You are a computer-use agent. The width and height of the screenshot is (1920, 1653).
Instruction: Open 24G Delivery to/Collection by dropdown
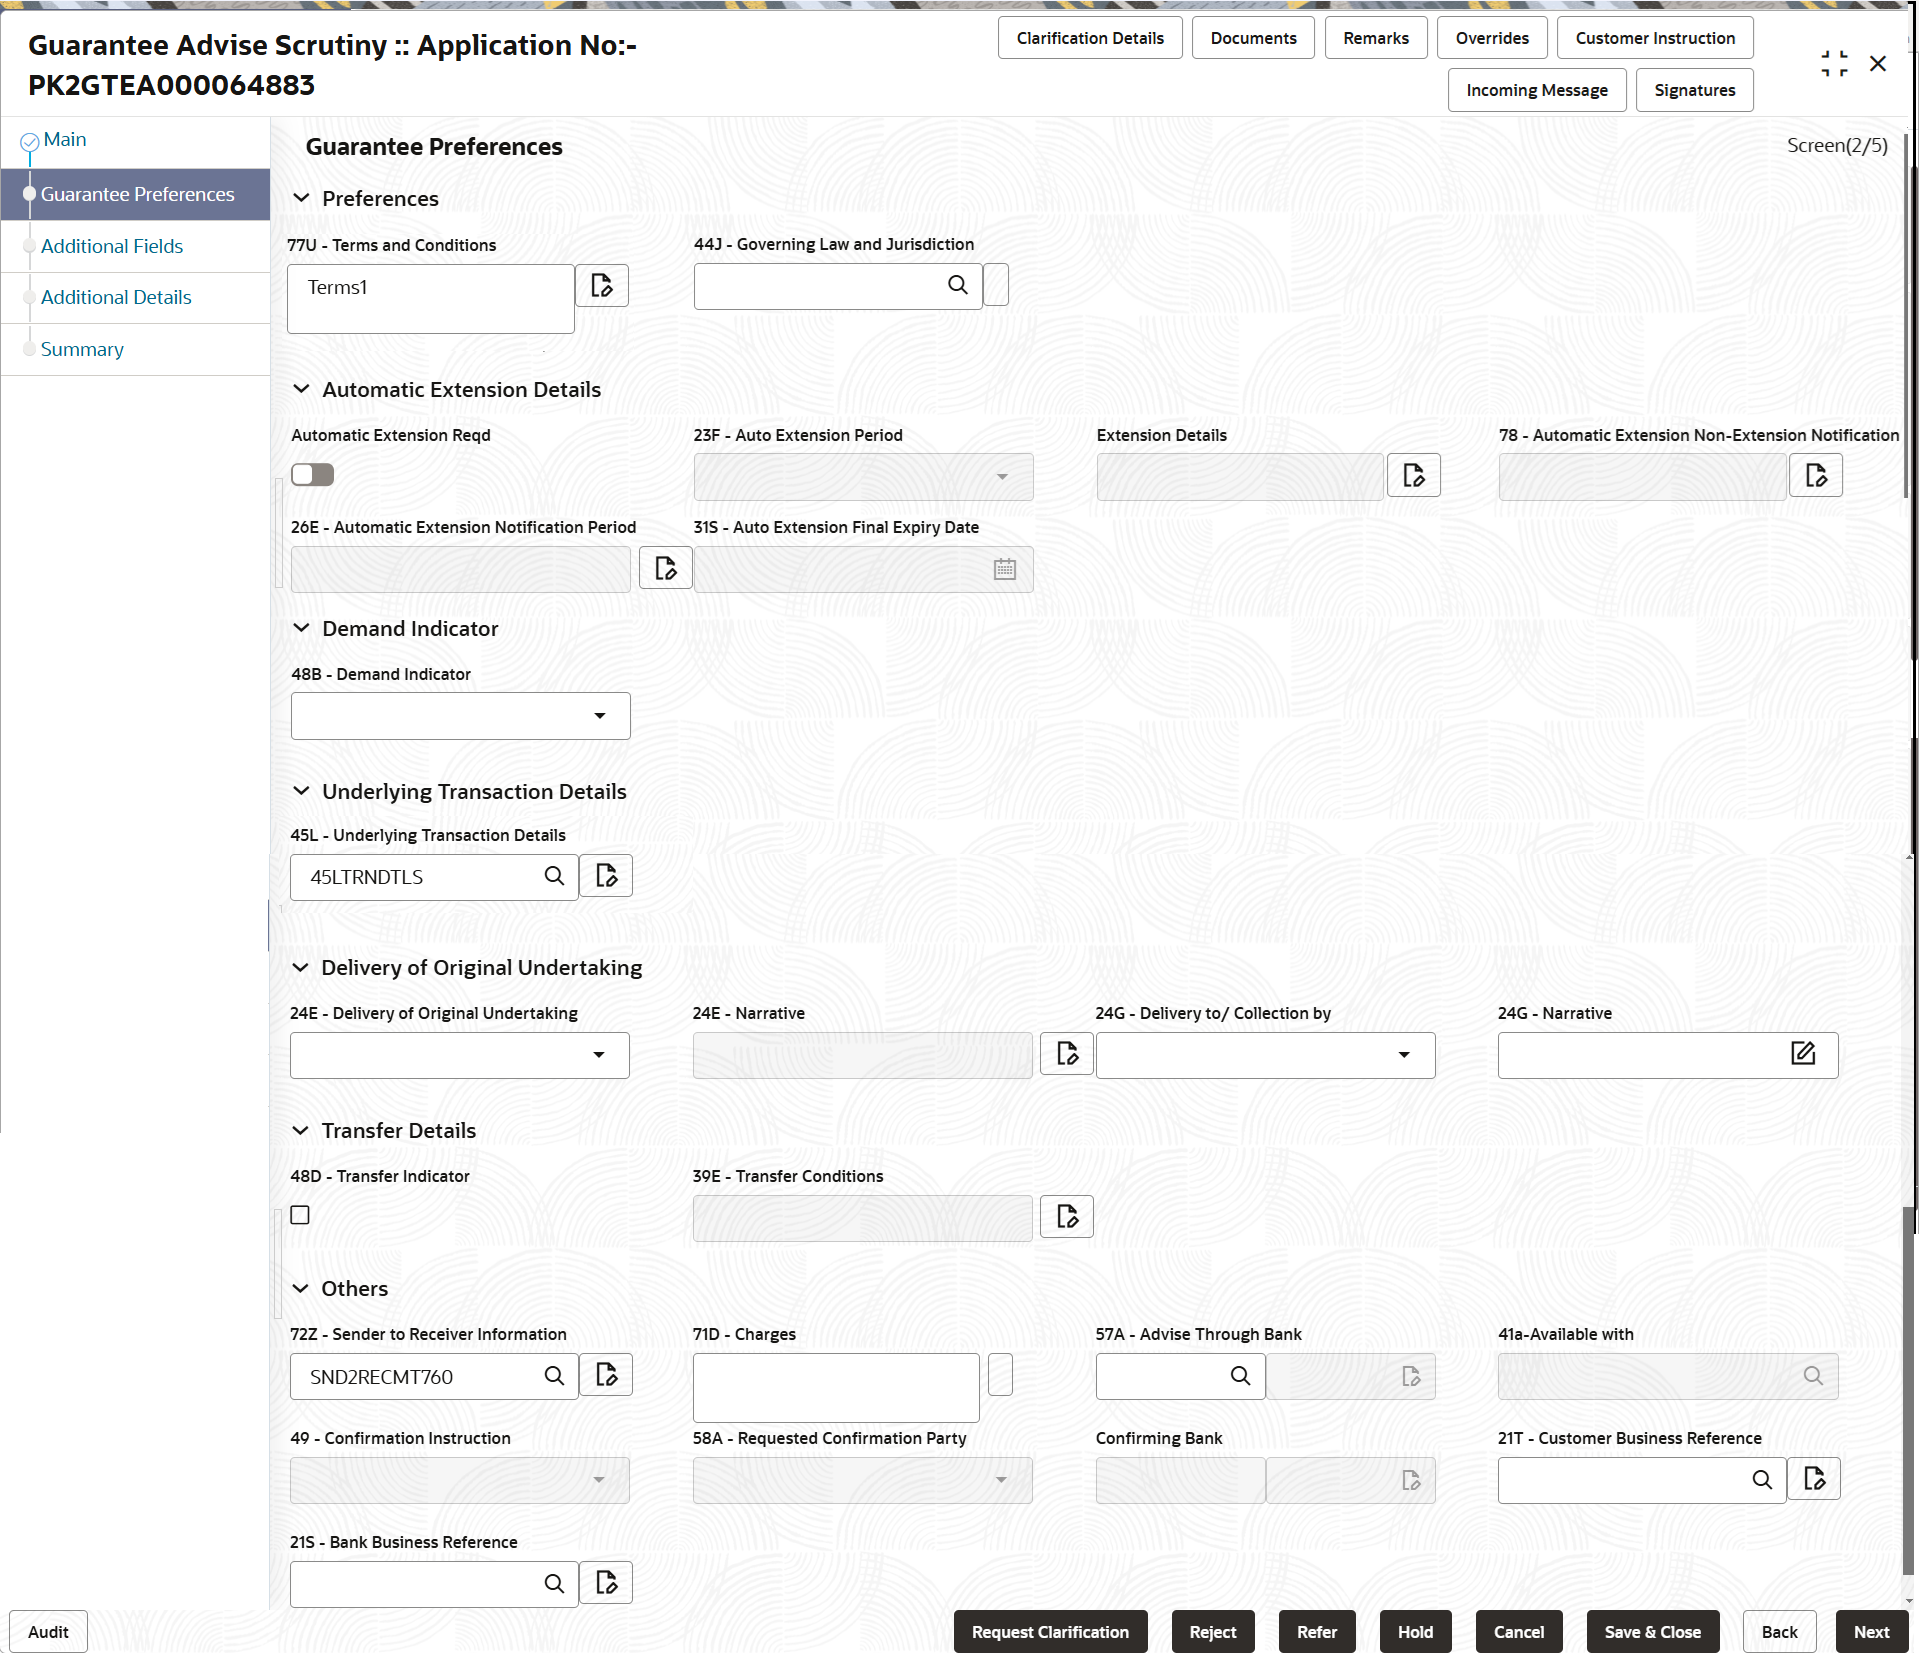[x=1265, y=1055]
